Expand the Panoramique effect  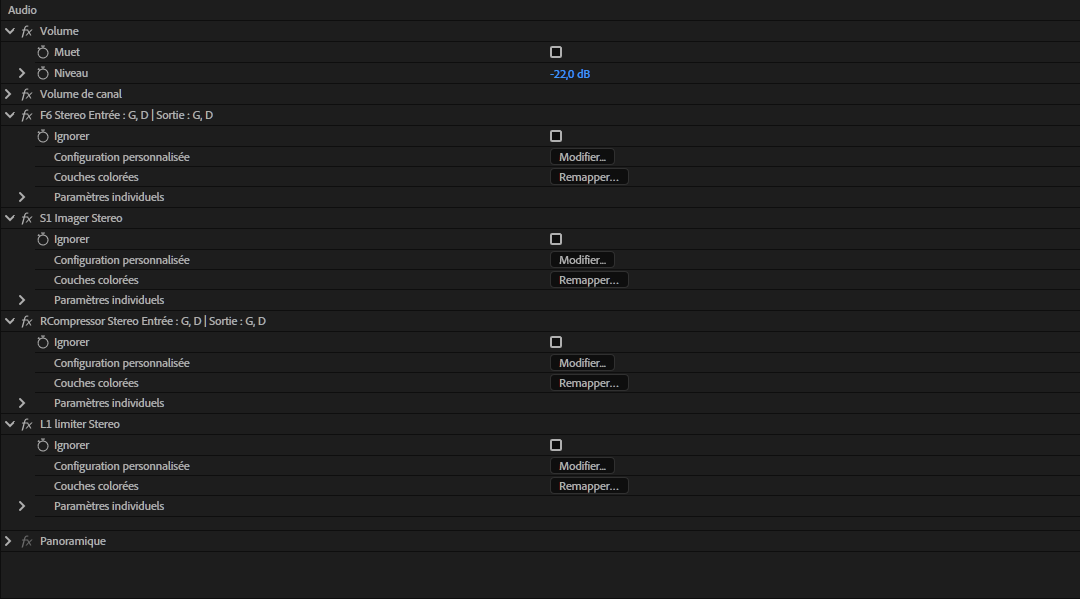pyautogui.click(x=8, y=541)
